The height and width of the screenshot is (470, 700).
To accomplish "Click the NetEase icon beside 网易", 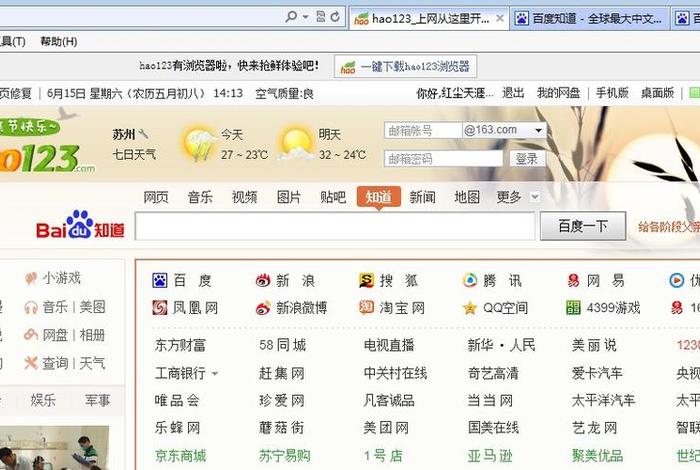I will pyautogui.click(x=573, y=280).
